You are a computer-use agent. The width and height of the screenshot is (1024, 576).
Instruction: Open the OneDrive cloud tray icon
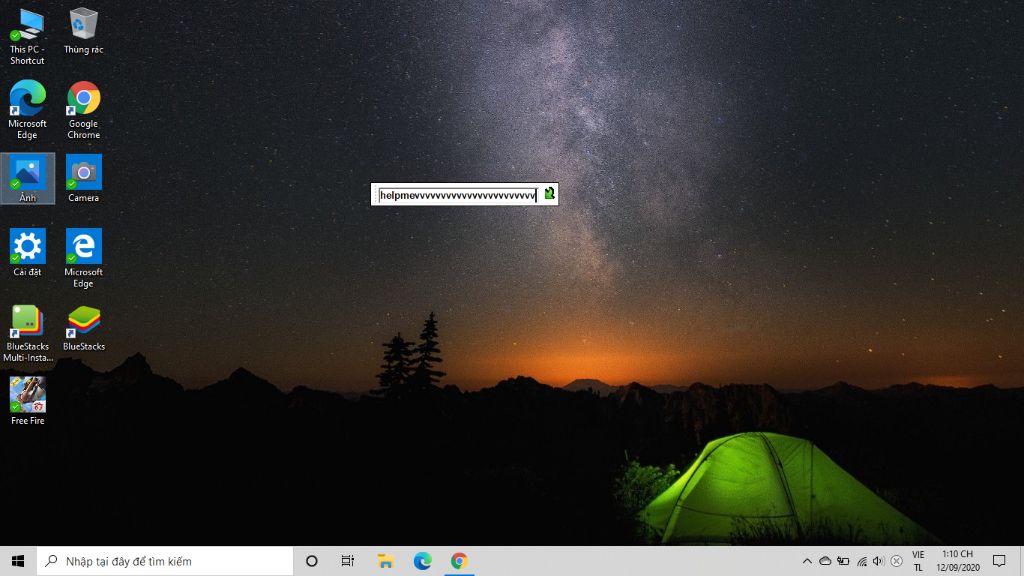(x=825, y=561)
